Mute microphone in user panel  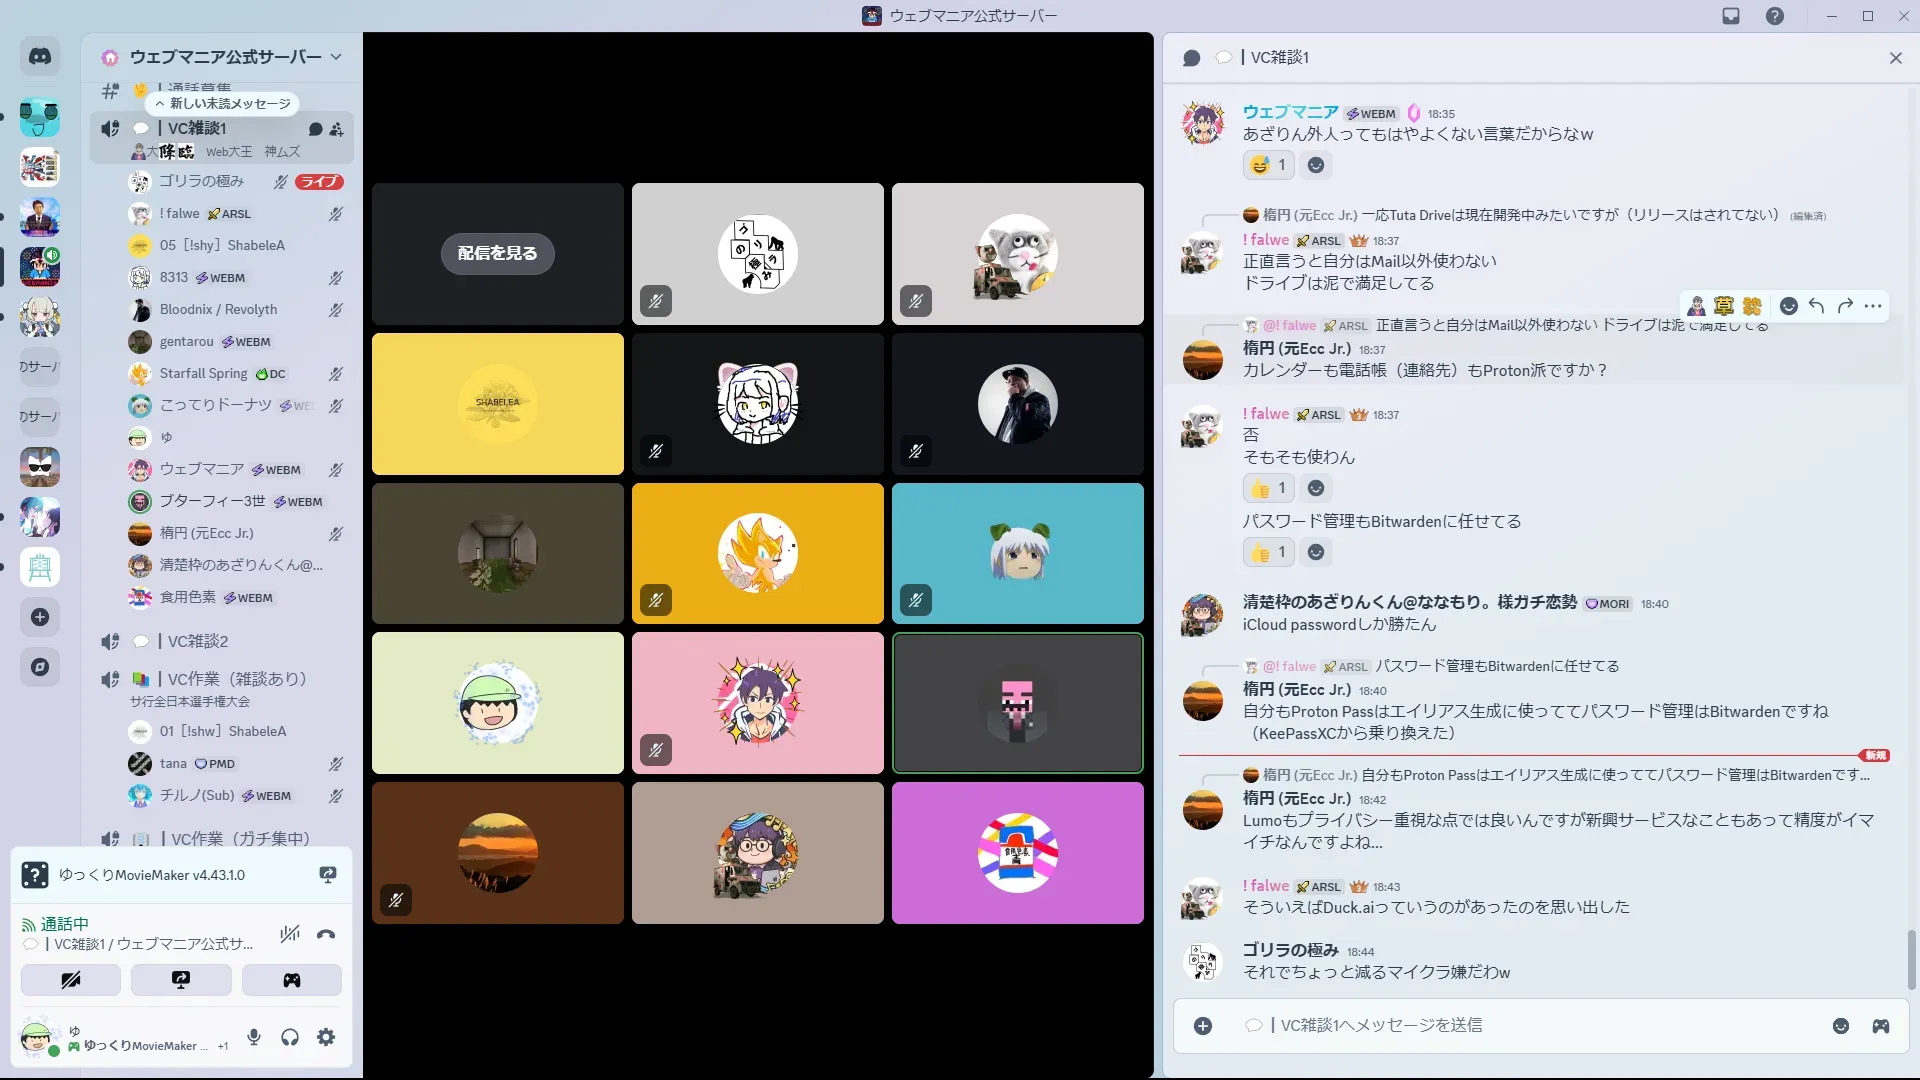pos(254,1037)
